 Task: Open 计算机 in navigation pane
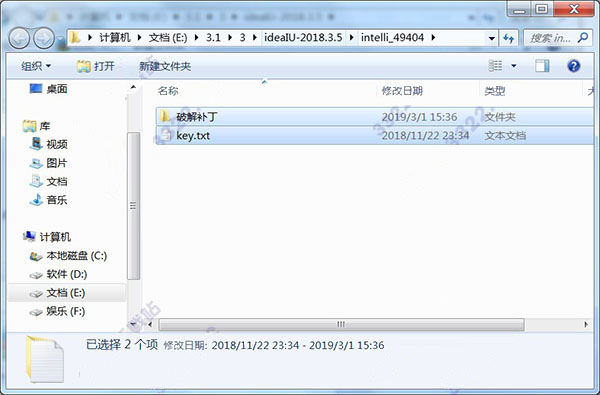tap(55, 237)
